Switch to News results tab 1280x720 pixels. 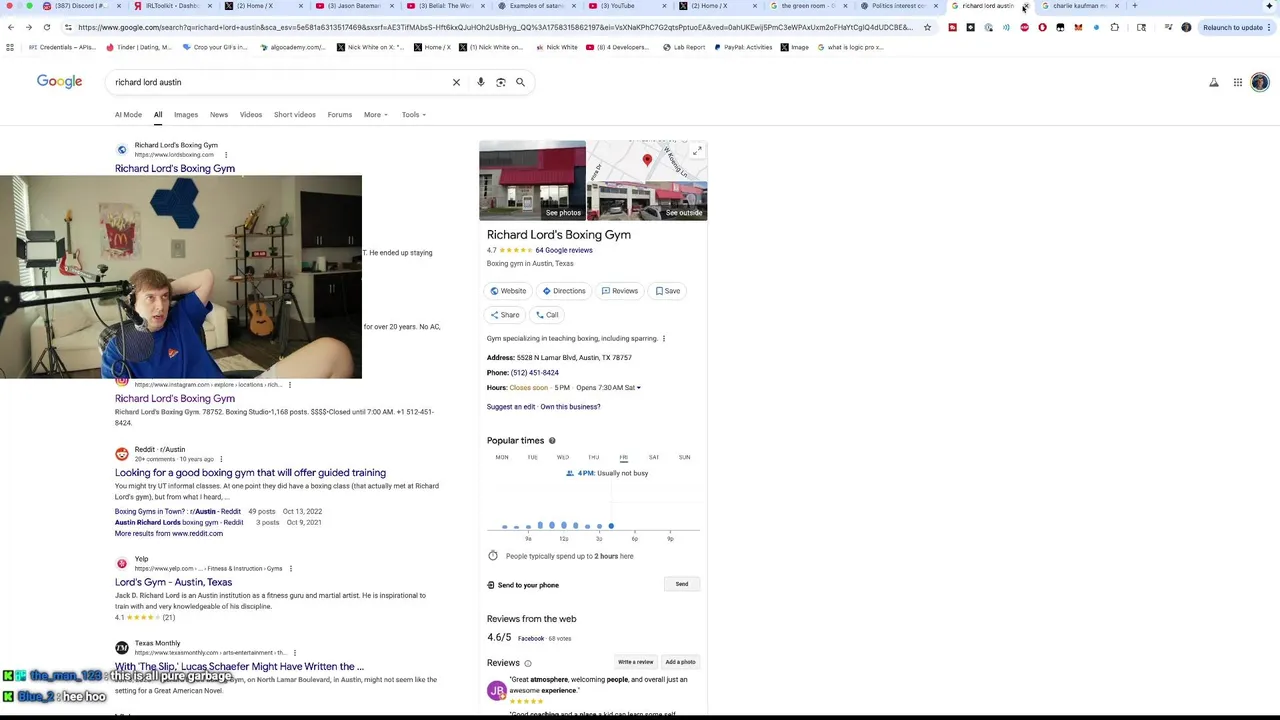pyautogui.click(x=219, y=115)
